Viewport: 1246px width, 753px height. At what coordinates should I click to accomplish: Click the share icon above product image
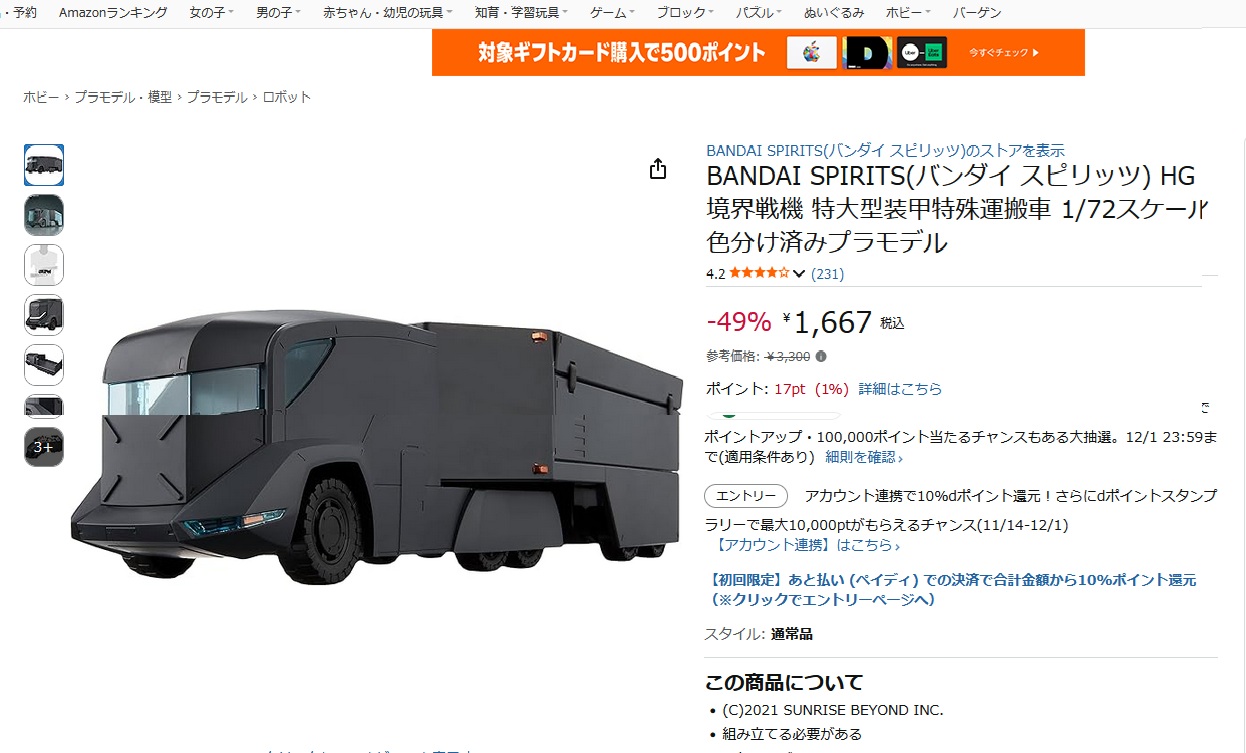click(x=657, y=169)
